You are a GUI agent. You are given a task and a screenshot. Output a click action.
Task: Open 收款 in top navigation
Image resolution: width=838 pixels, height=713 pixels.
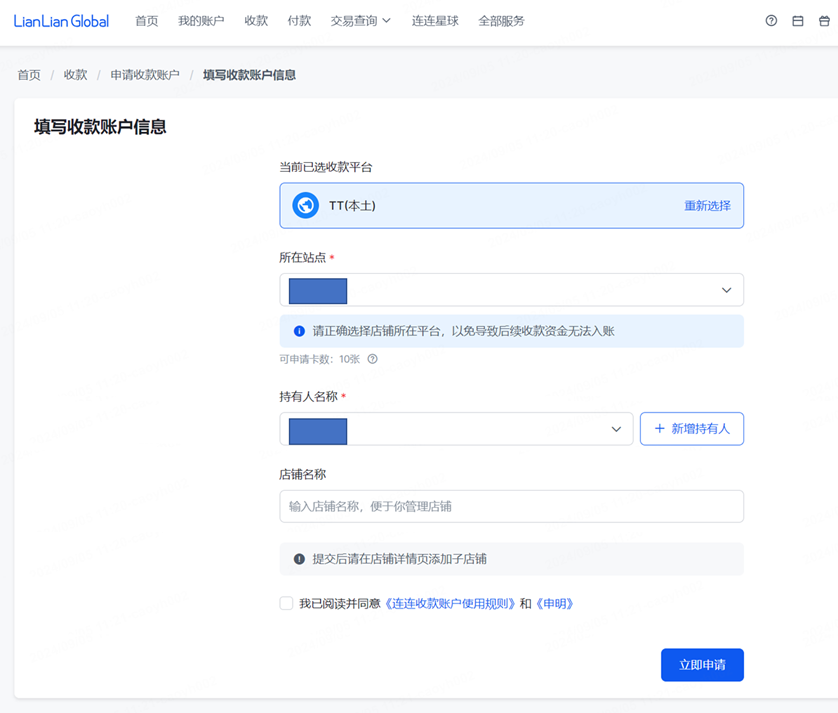[256, 21]
